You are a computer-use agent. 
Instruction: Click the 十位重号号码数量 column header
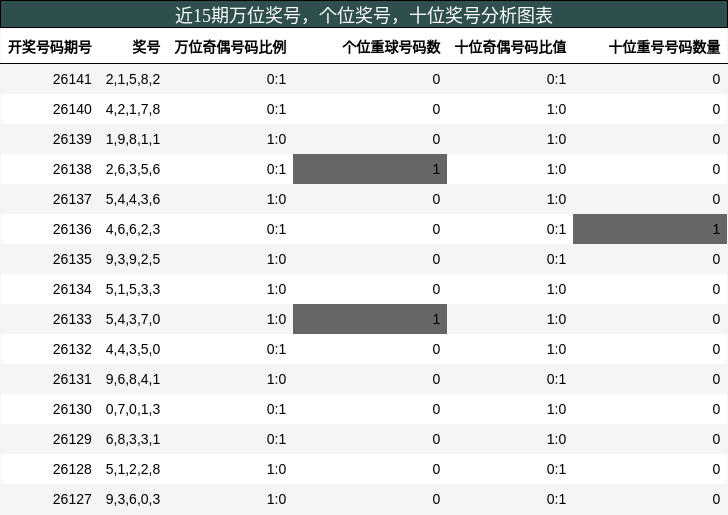[664, 47]
